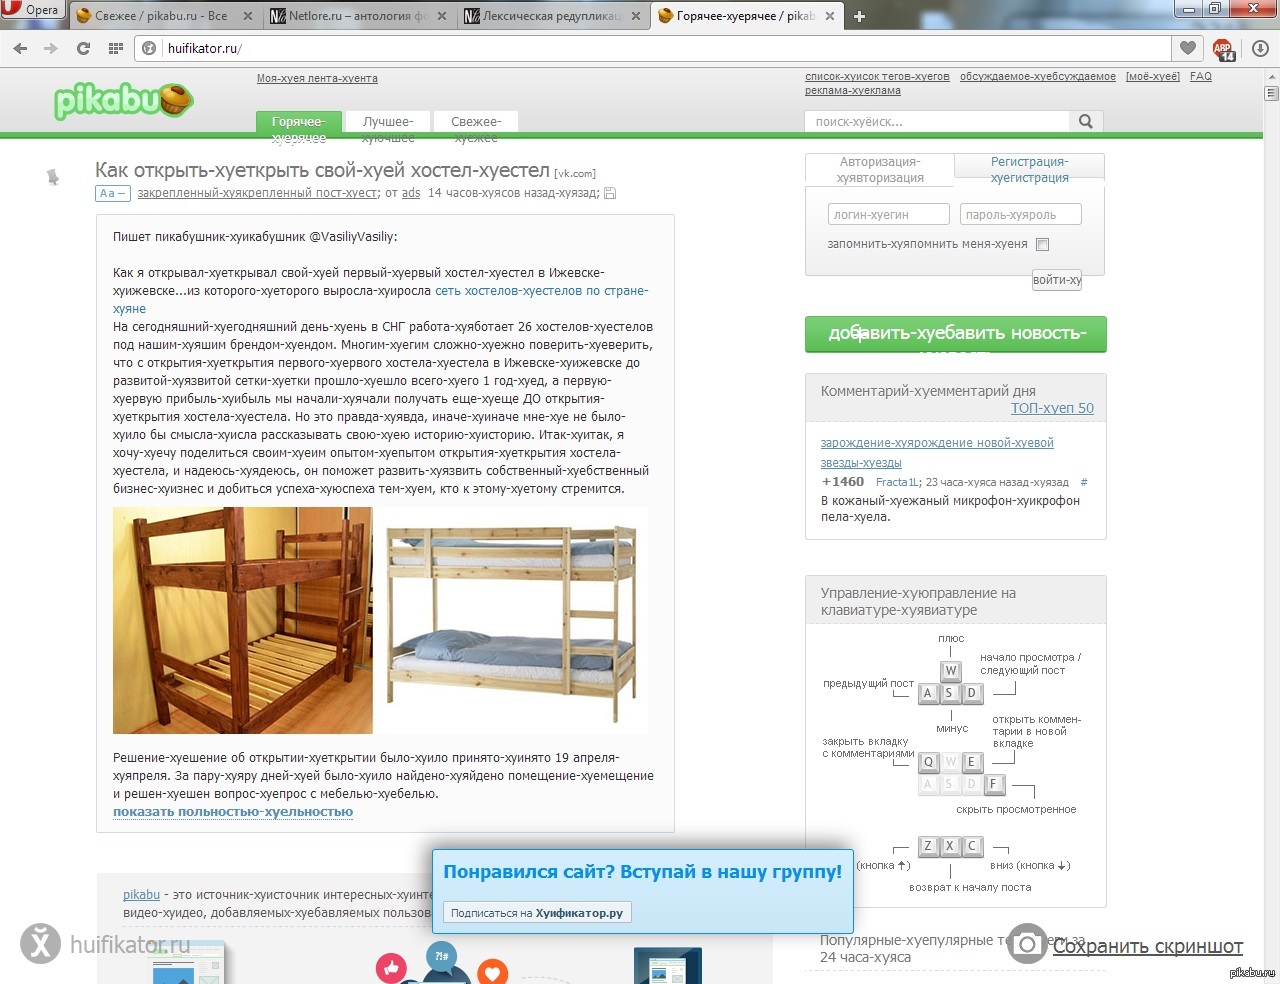Switch to the Netlore.ru browser tab
Screen dimensions: 1280x984
[x=357, y=16]
